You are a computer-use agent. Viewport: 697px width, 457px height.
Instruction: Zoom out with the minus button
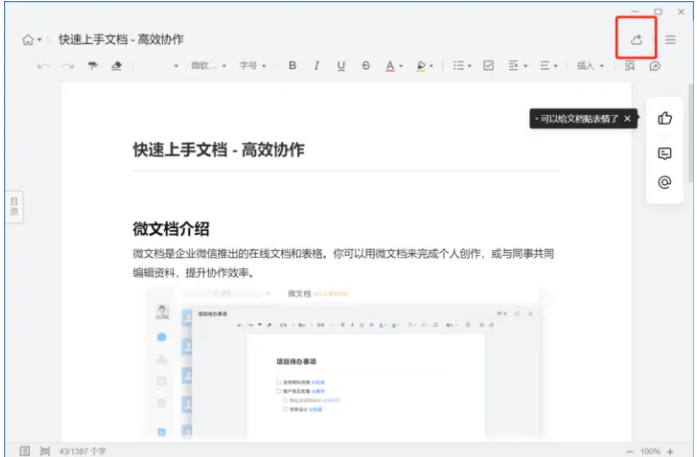pyautogui.click(x=629, y=451)
